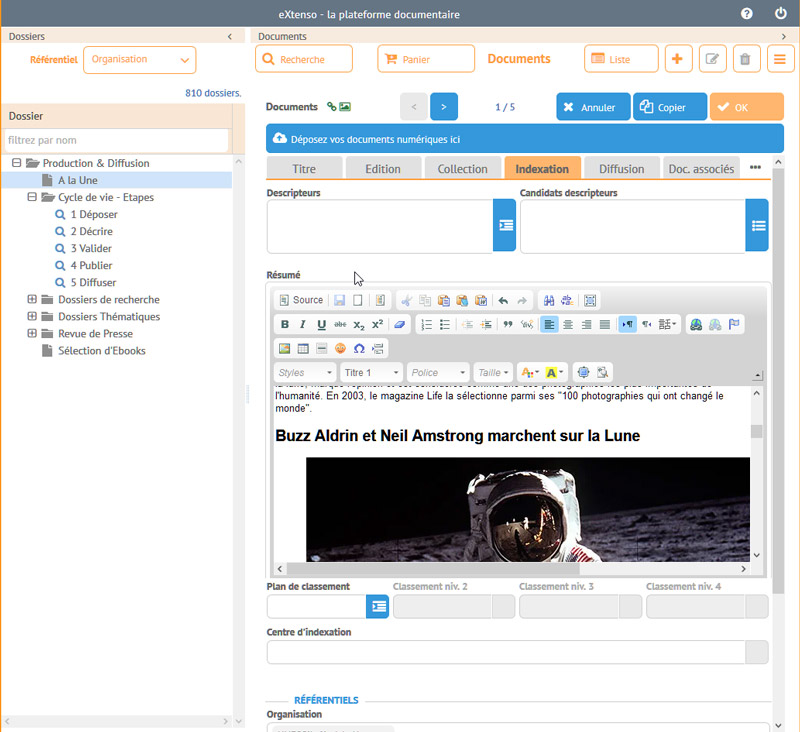The image size is (800, 732).
Task: Click the select all icon
Action: pyautogui.click(x=590, y=300)
